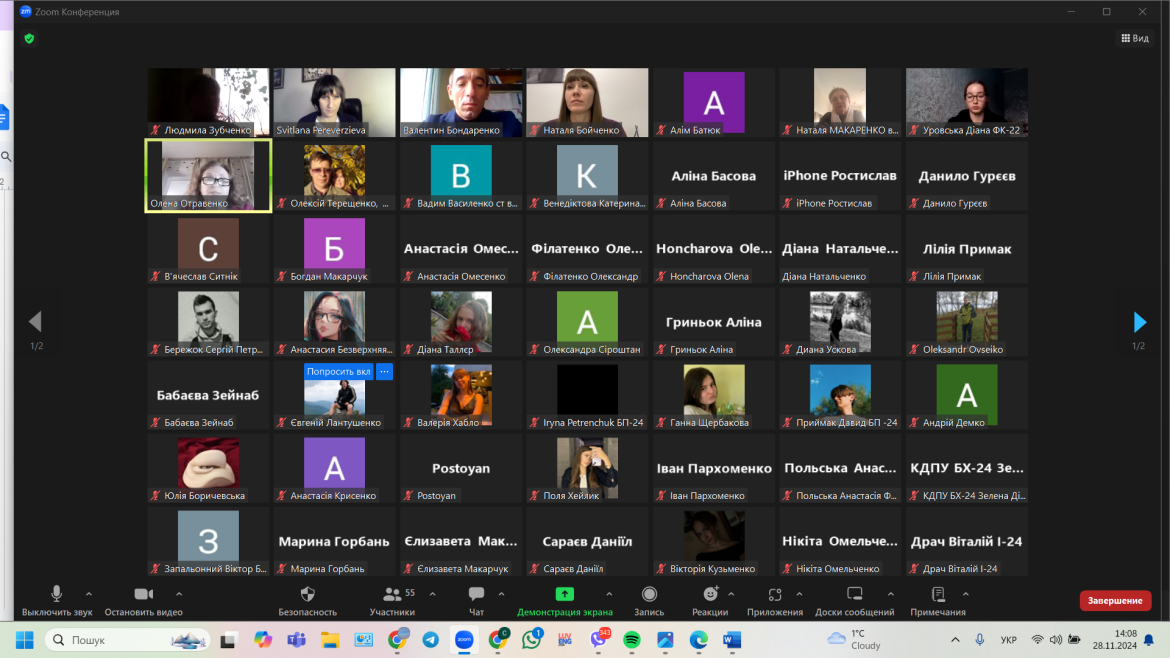Mute microphone with Выключить звук button

(57, 594)
